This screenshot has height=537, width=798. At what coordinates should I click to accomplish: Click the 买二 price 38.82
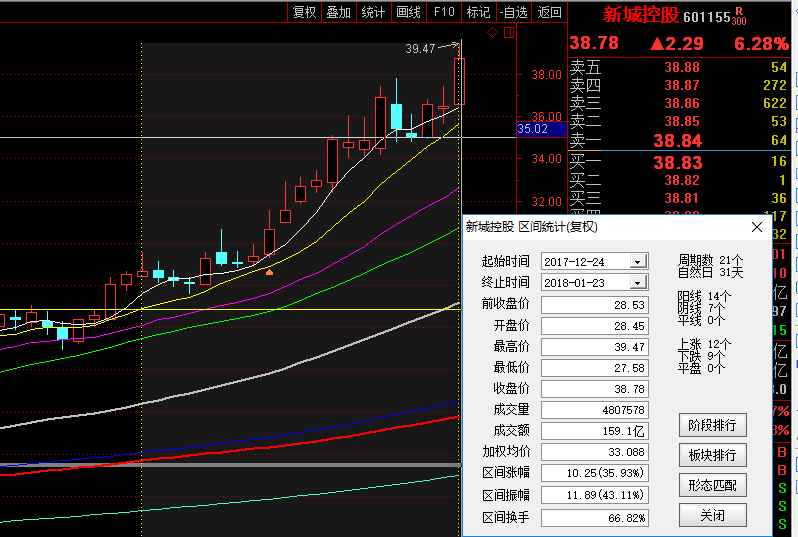(682, 180)
